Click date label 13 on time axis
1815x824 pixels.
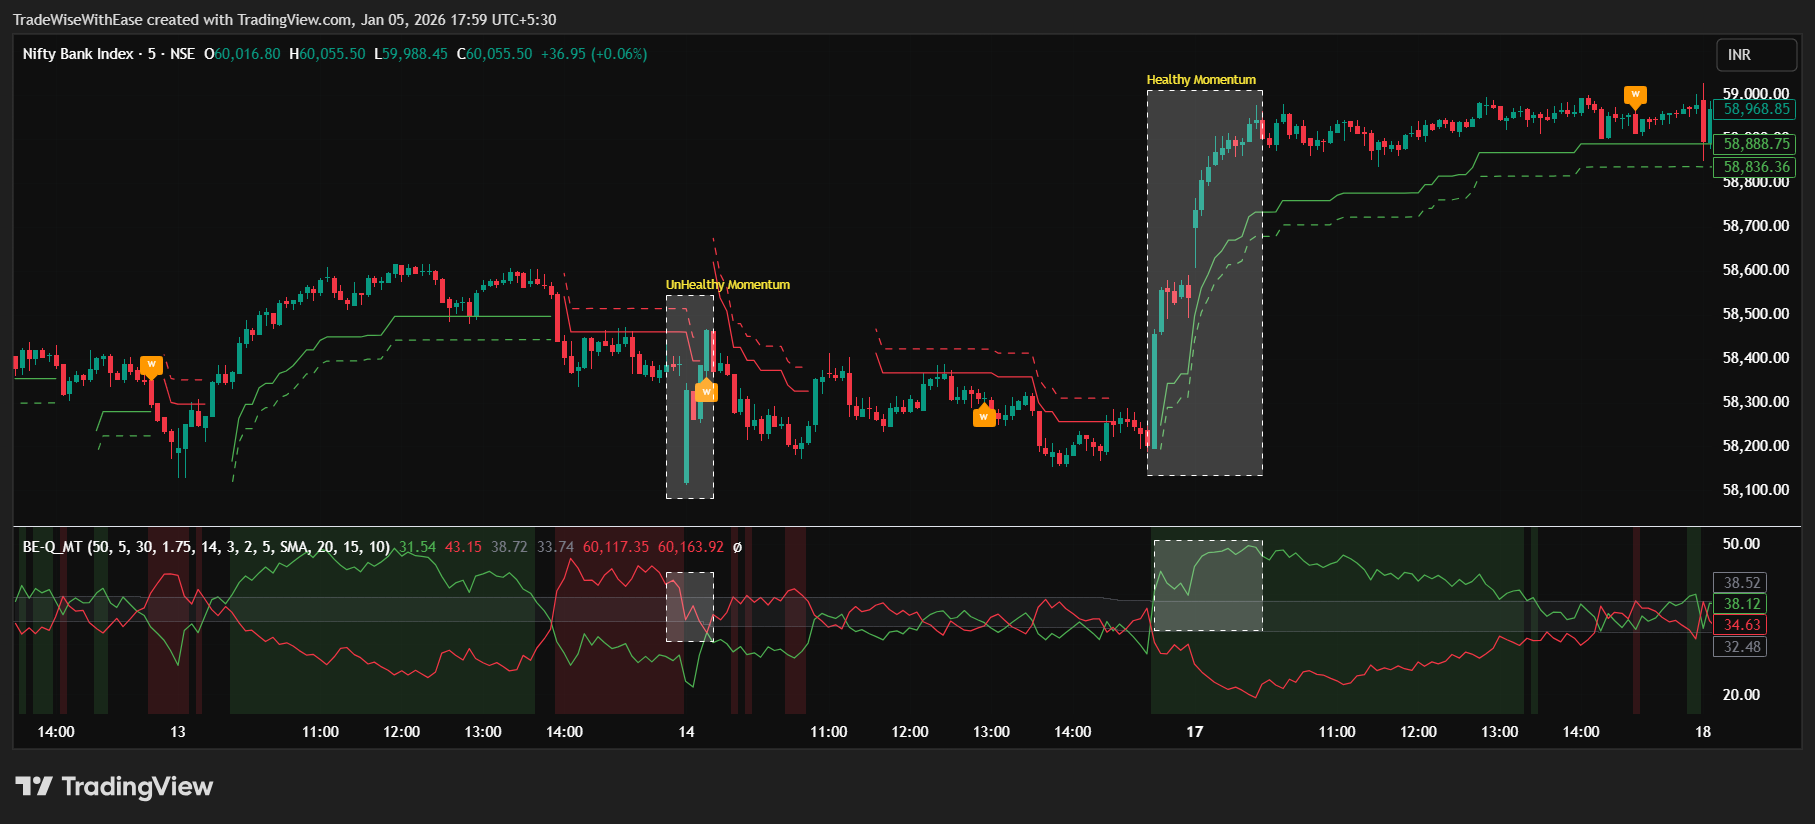point(178,732)
